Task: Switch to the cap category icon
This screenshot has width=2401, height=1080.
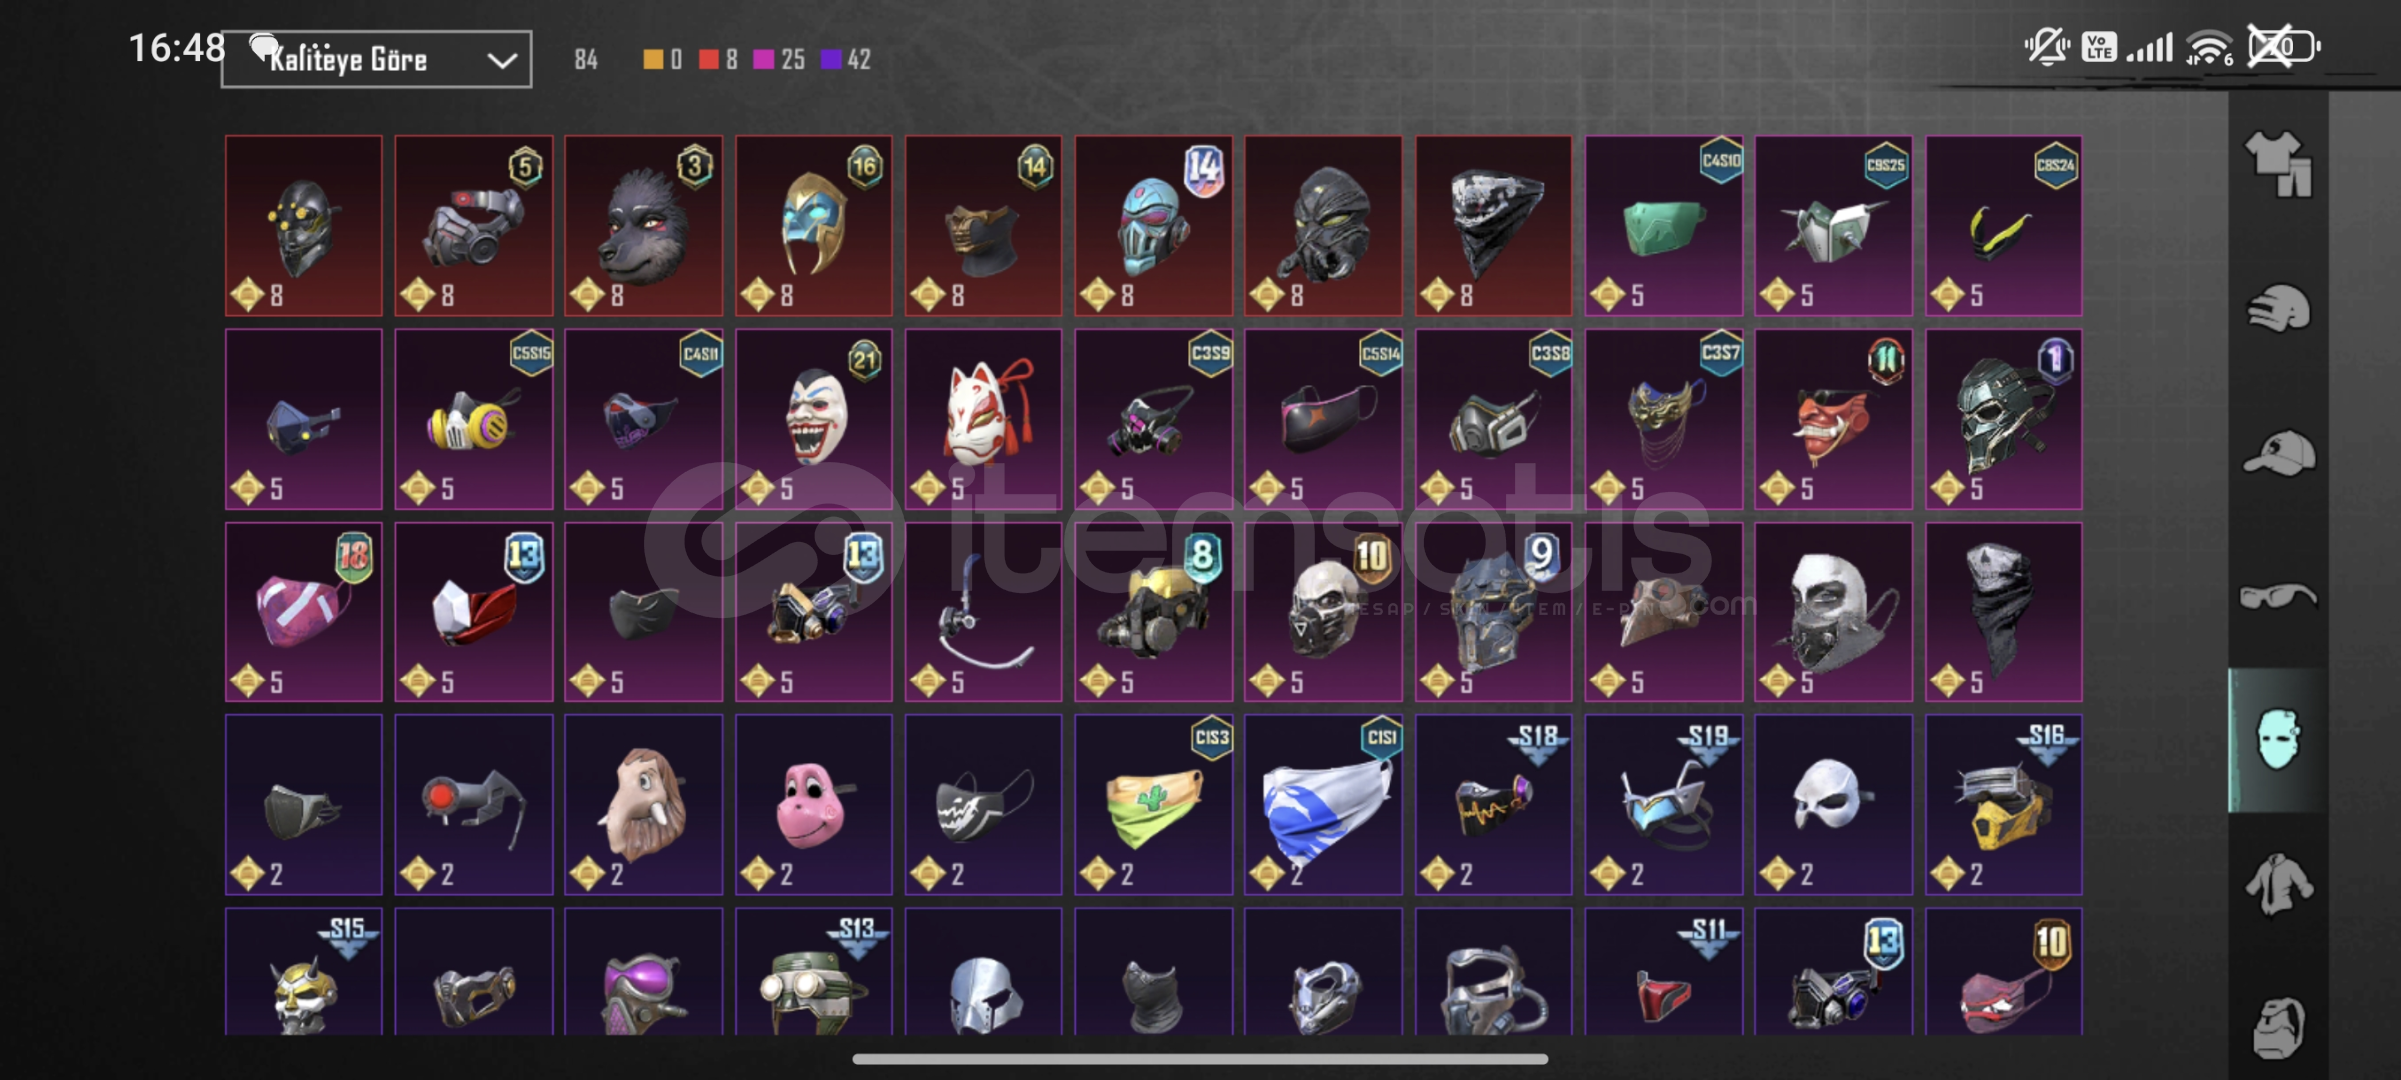Action: (2278, 453)
